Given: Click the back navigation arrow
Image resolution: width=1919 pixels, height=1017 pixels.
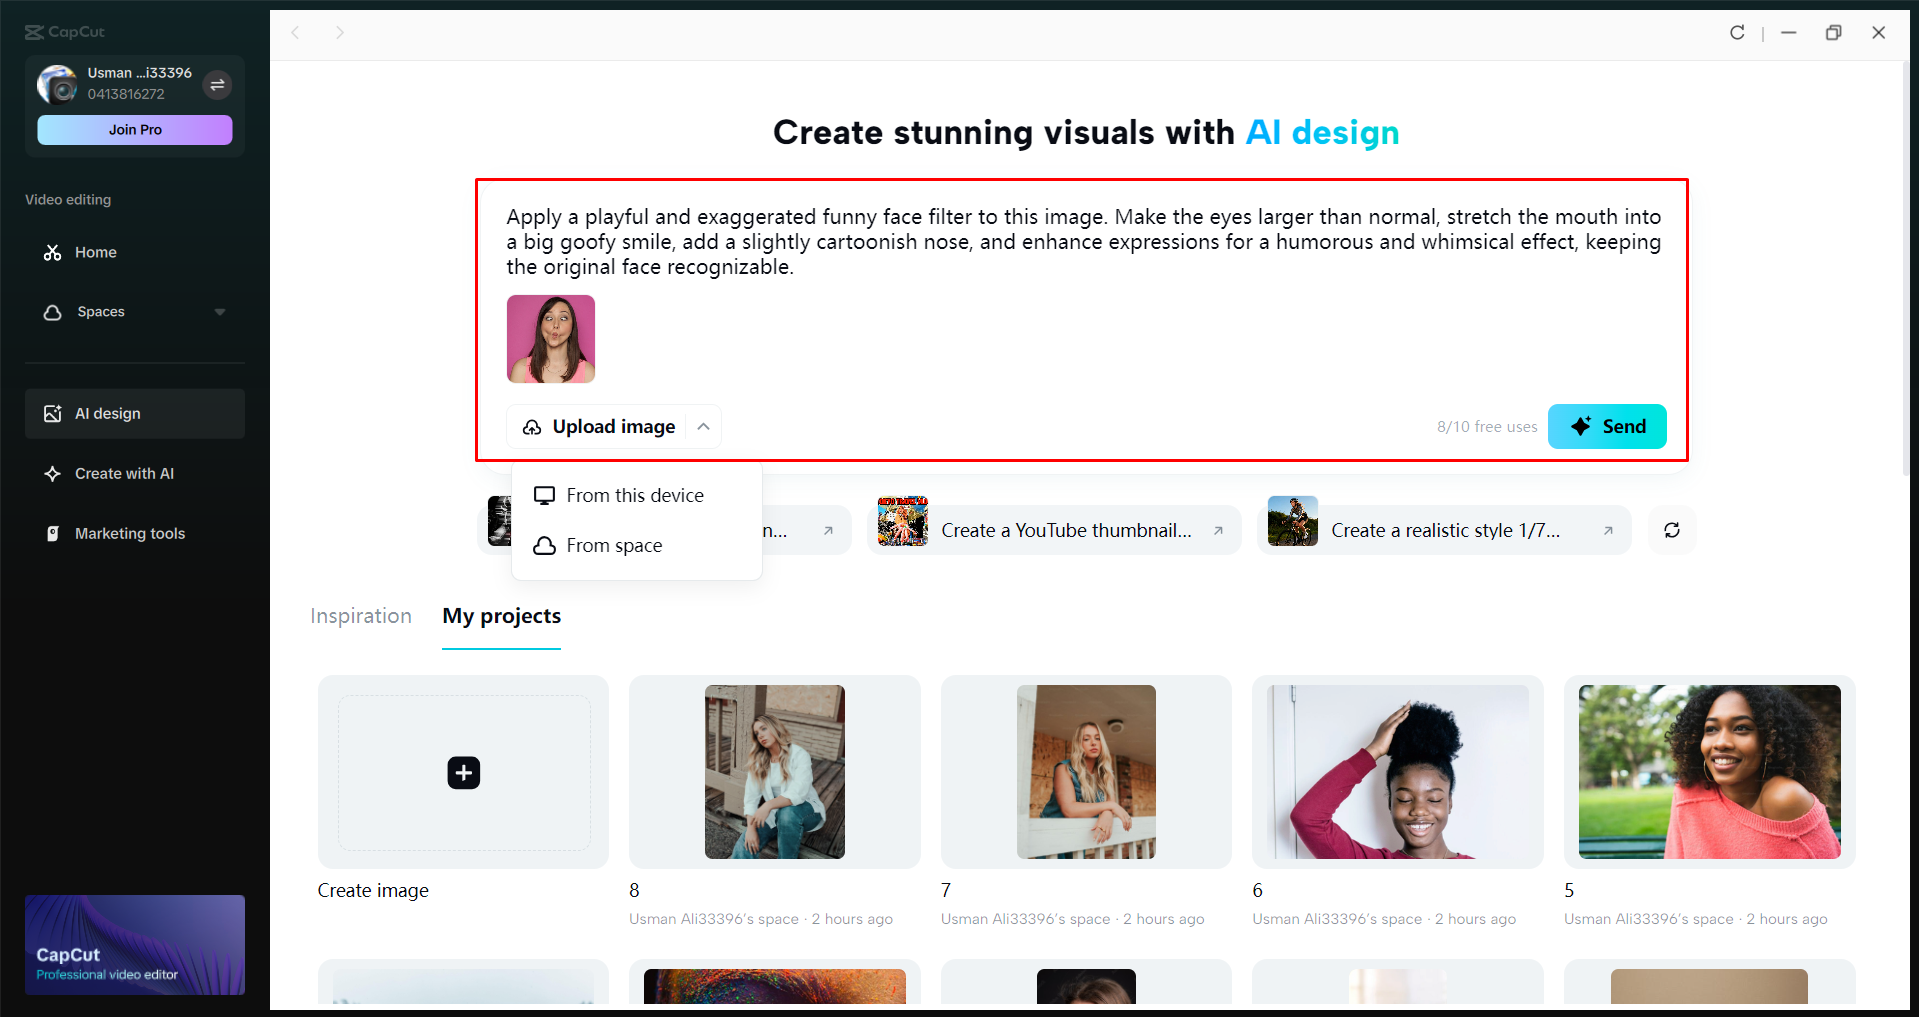Looking at the screenshot, I should click(296, 32).
